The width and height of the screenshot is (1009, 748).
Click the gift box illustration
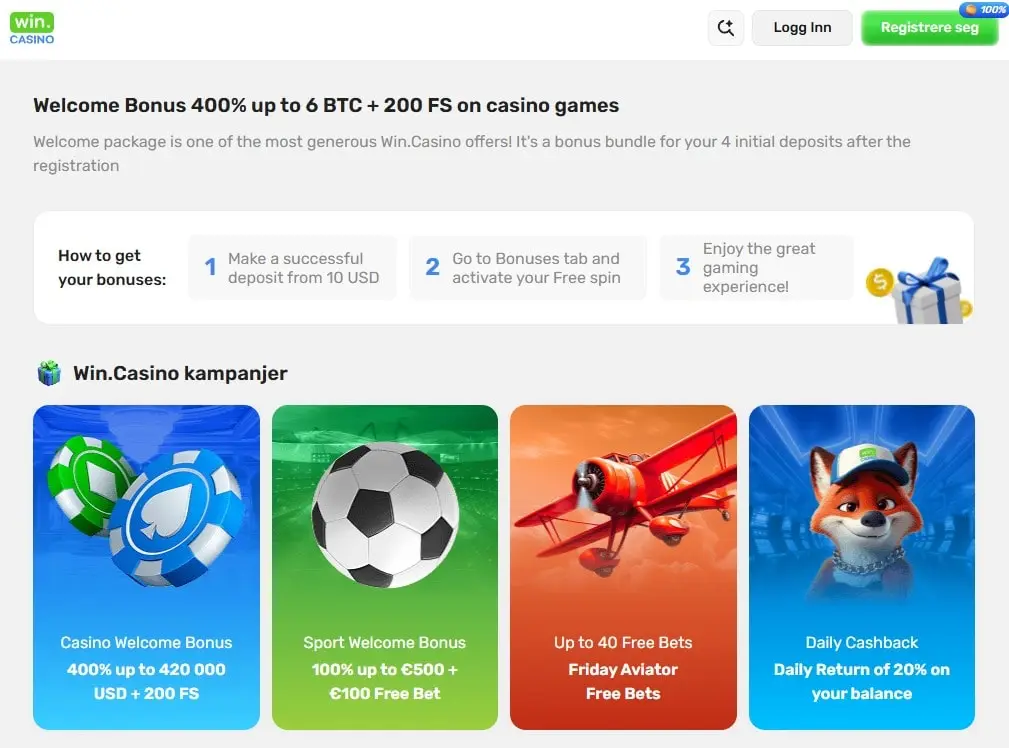click(x=929, y=291)
